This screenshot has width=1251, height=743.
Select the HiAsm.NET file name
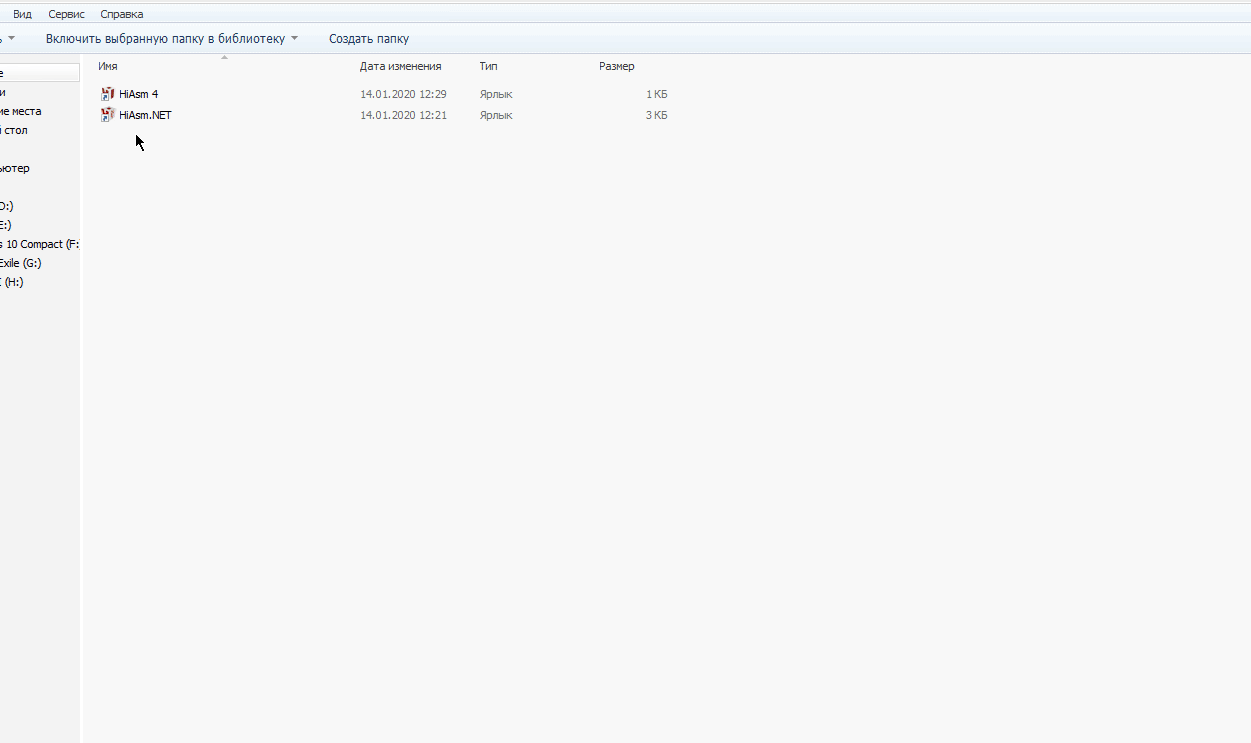pos(145,115)
